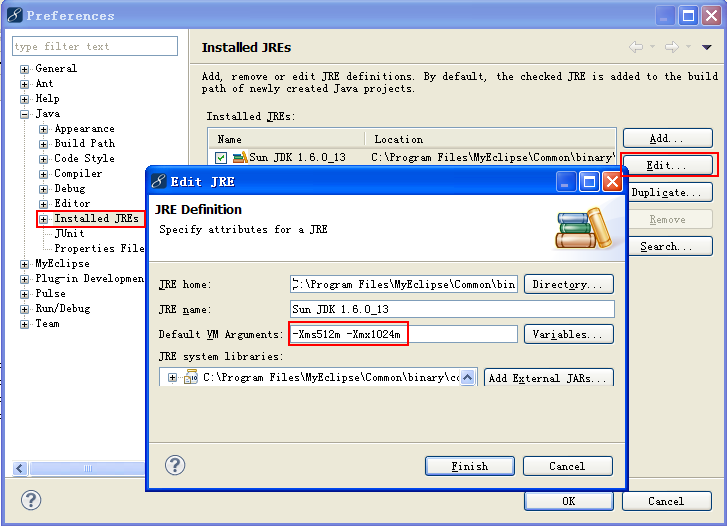Expand the Team tree node
727x526 pixels.
(24, 324)
